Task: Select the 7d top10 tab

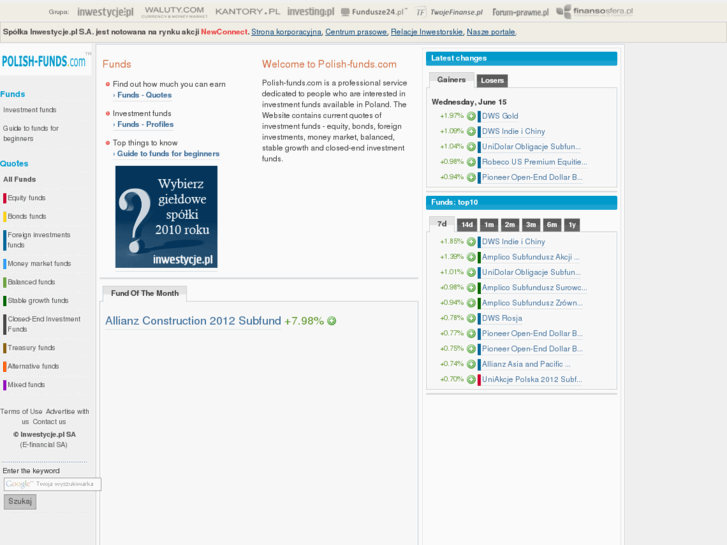Action: pyautogui.click(x=442, y=224)
